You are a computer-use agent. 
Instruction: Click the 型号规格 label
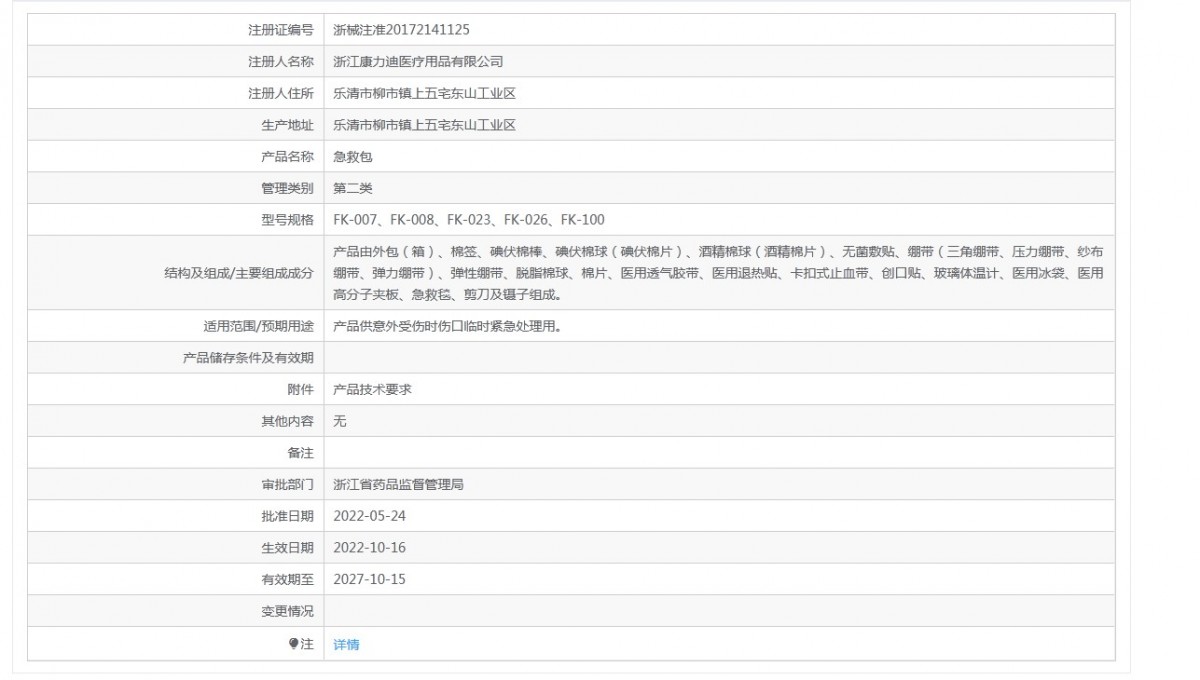tap(287, 220)
